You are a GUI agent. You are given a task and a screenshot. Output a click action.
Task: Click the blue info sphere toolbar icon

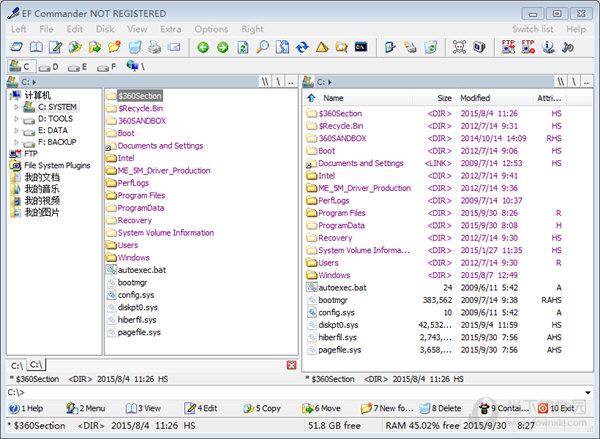(548, 47)
